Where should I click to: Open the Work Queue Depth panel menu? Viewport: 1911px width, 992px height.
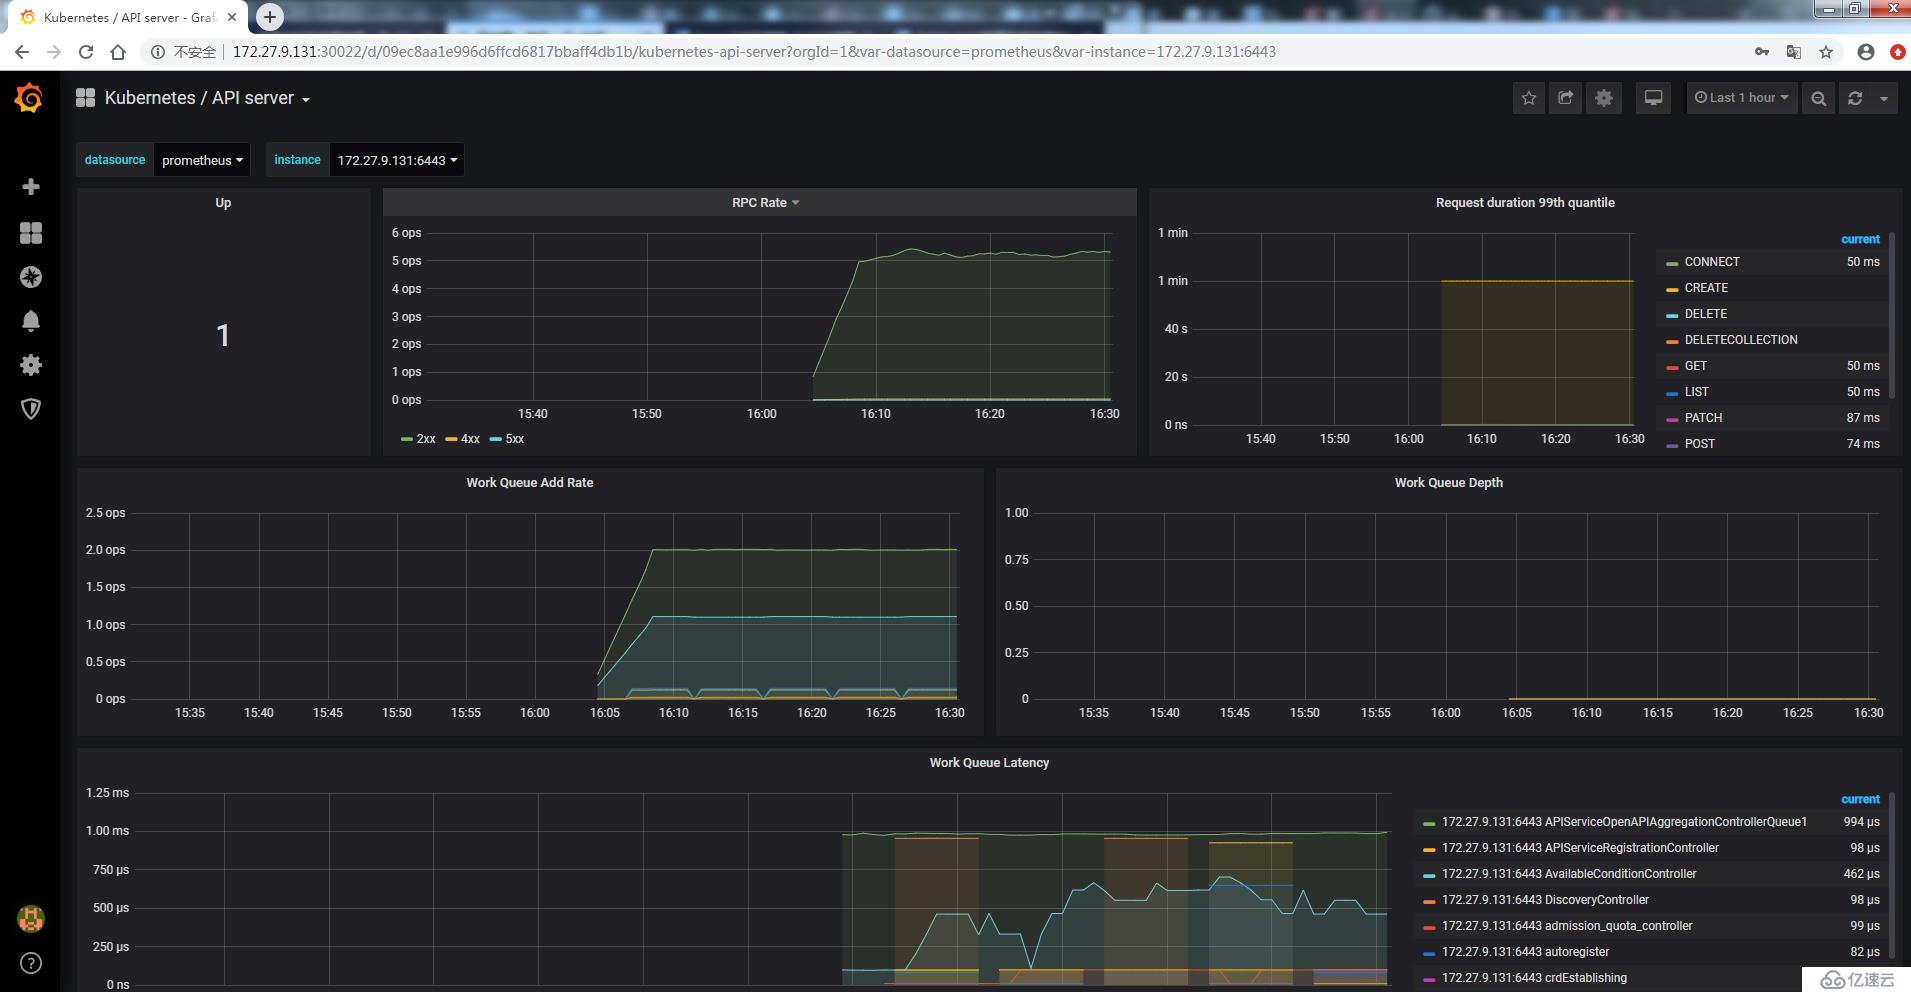coord(1449,483)
